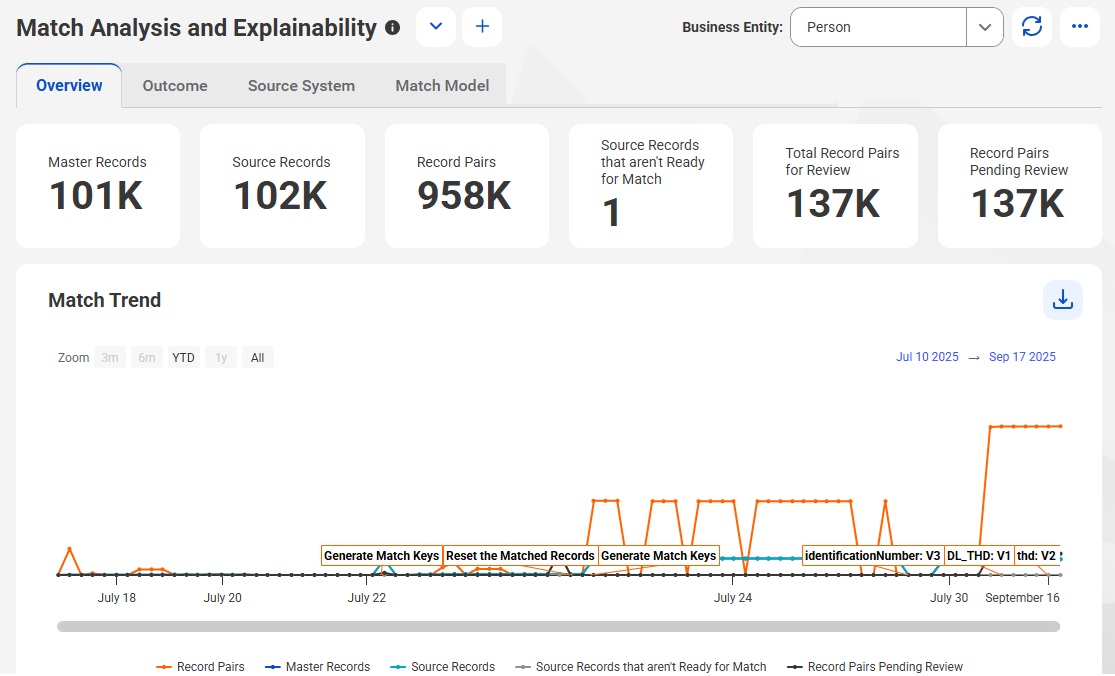Click the plus button to add a dashboard

click(x=482, y=27)
